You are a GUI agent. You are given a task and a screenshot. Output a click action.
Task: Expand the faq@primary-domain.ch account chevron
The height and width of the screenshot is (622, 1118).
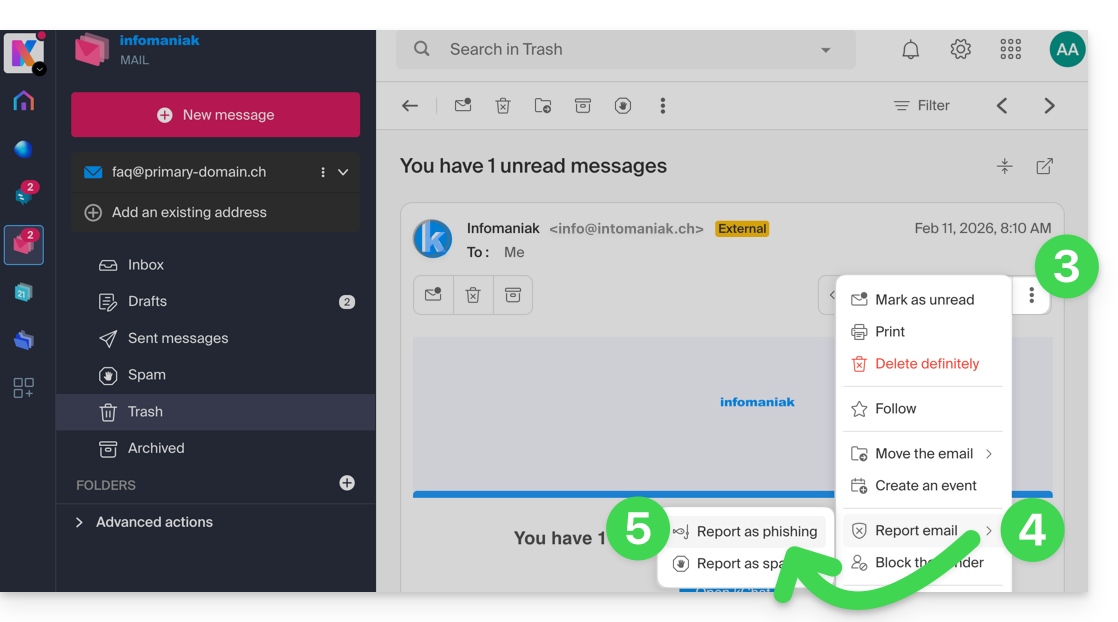click(x=343, y=172)
